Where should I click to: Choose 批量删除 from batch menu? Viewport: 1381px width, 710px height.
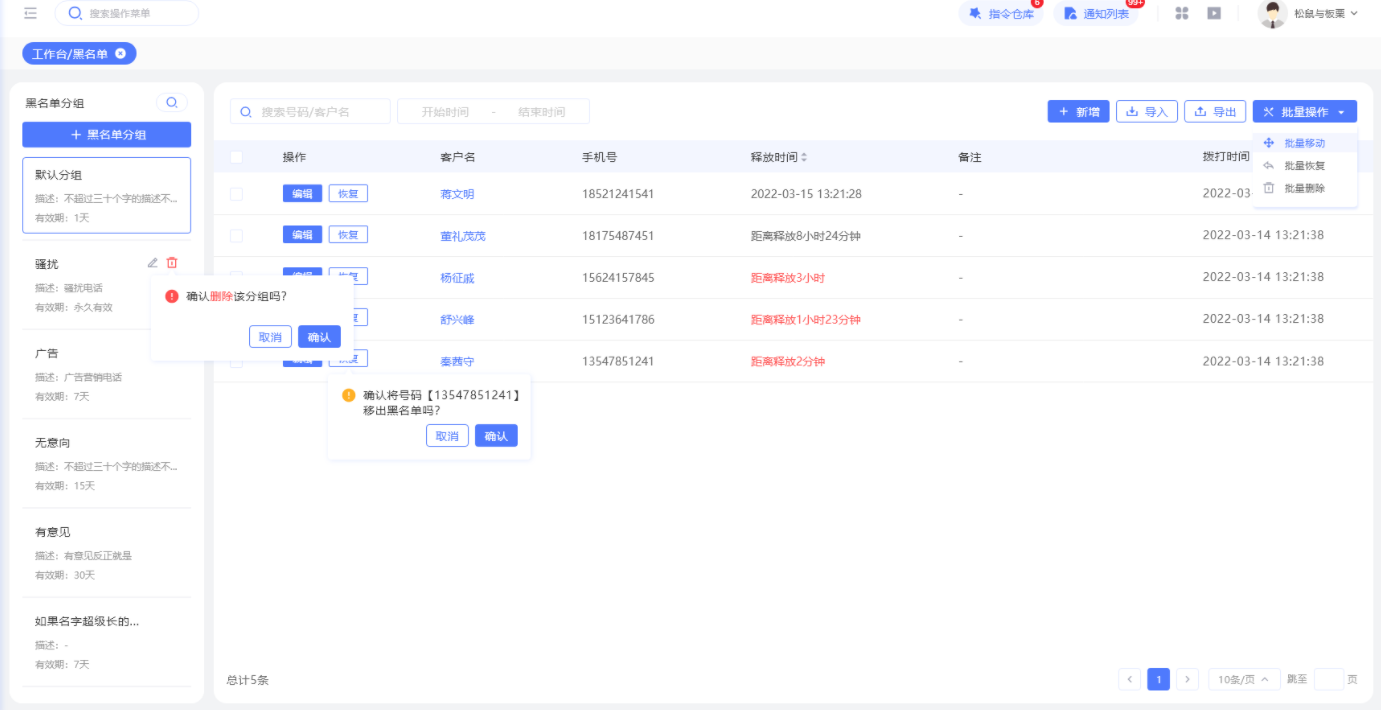(1304, 188)
